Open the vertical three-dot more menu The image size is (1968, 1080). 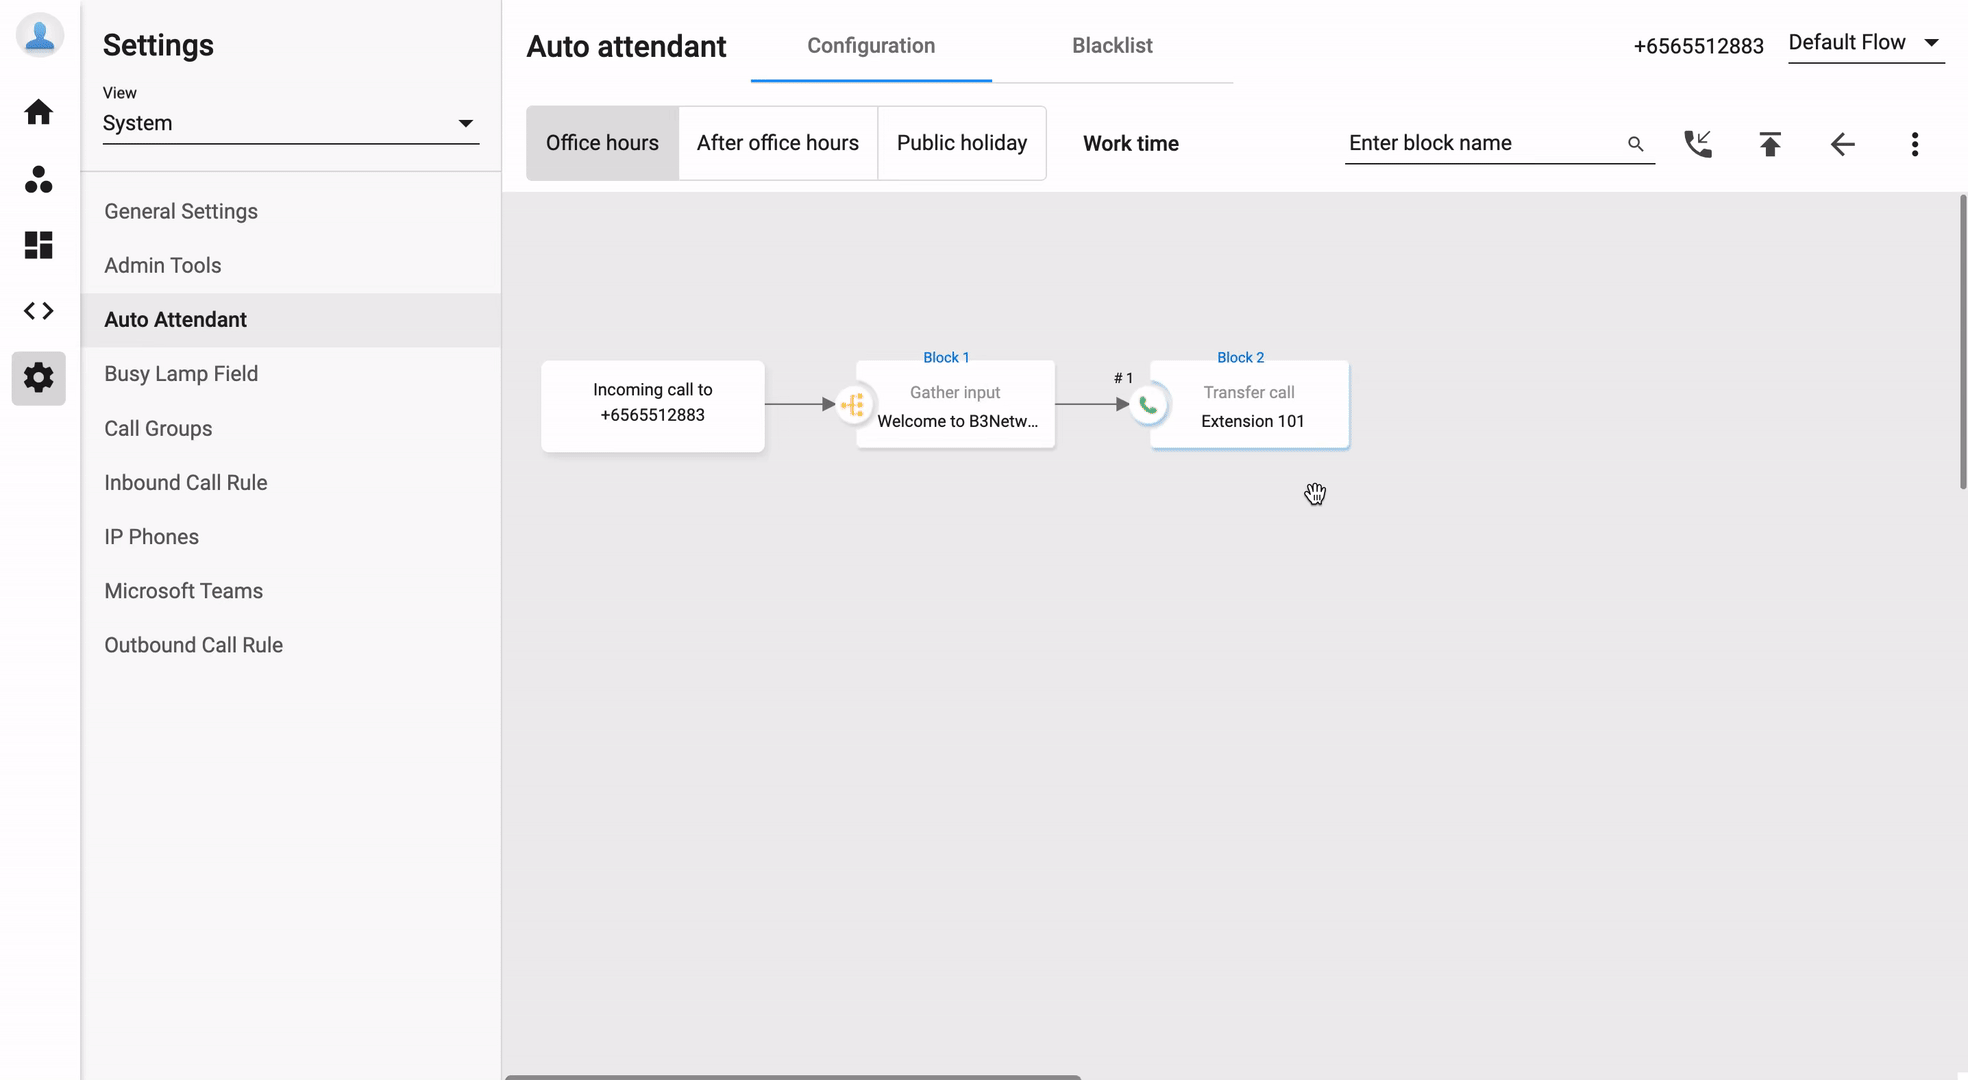pyautogui.click(x=1914, y=144)
